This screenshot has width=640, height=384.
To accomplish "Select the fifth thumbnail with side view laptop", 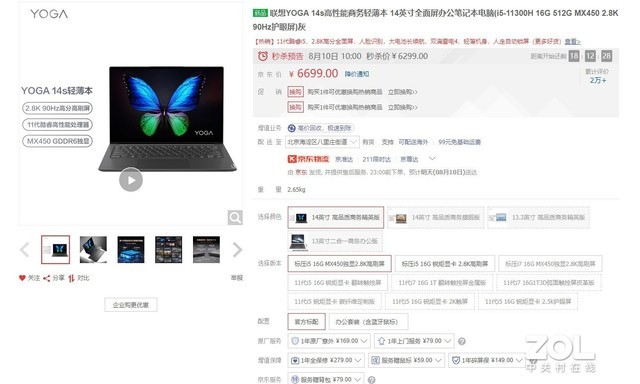I will click(x=206, y=249).
